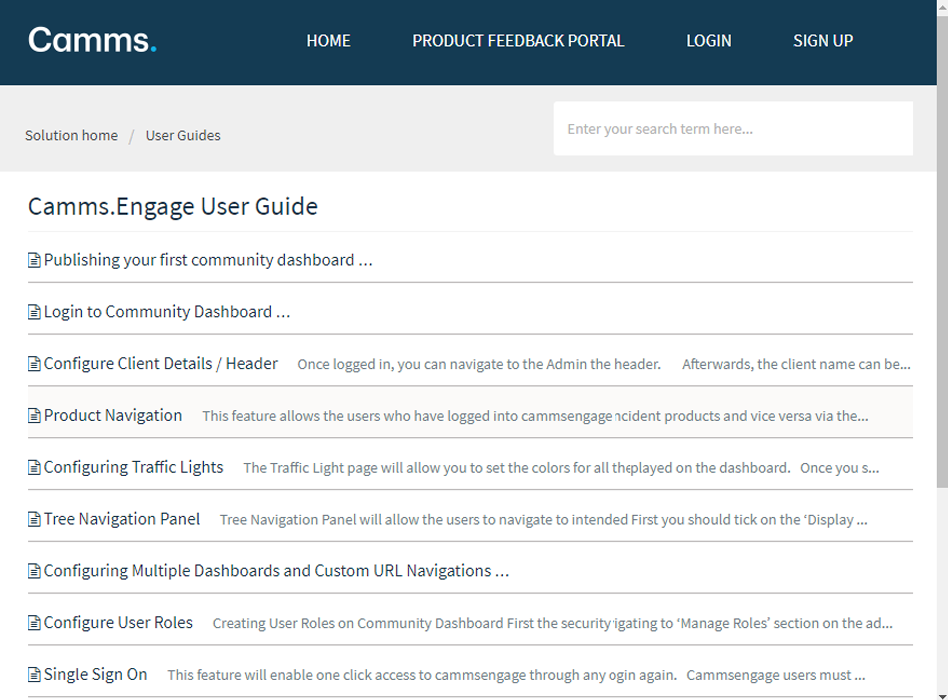The height and width of the screenshot is (700, 948).
Task: Click document icon beside Configuring Traffic Lights
Action: (x=34, y=468)
